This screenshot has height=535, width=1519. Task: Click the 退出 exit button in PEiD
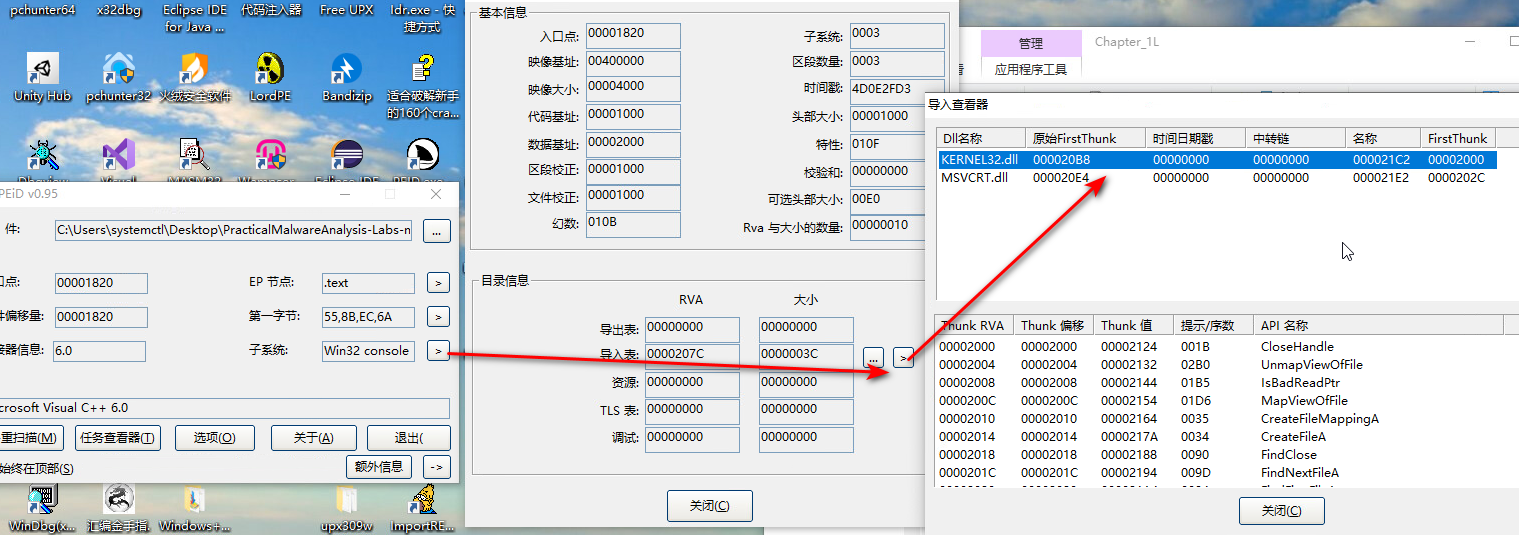(408, 438)
